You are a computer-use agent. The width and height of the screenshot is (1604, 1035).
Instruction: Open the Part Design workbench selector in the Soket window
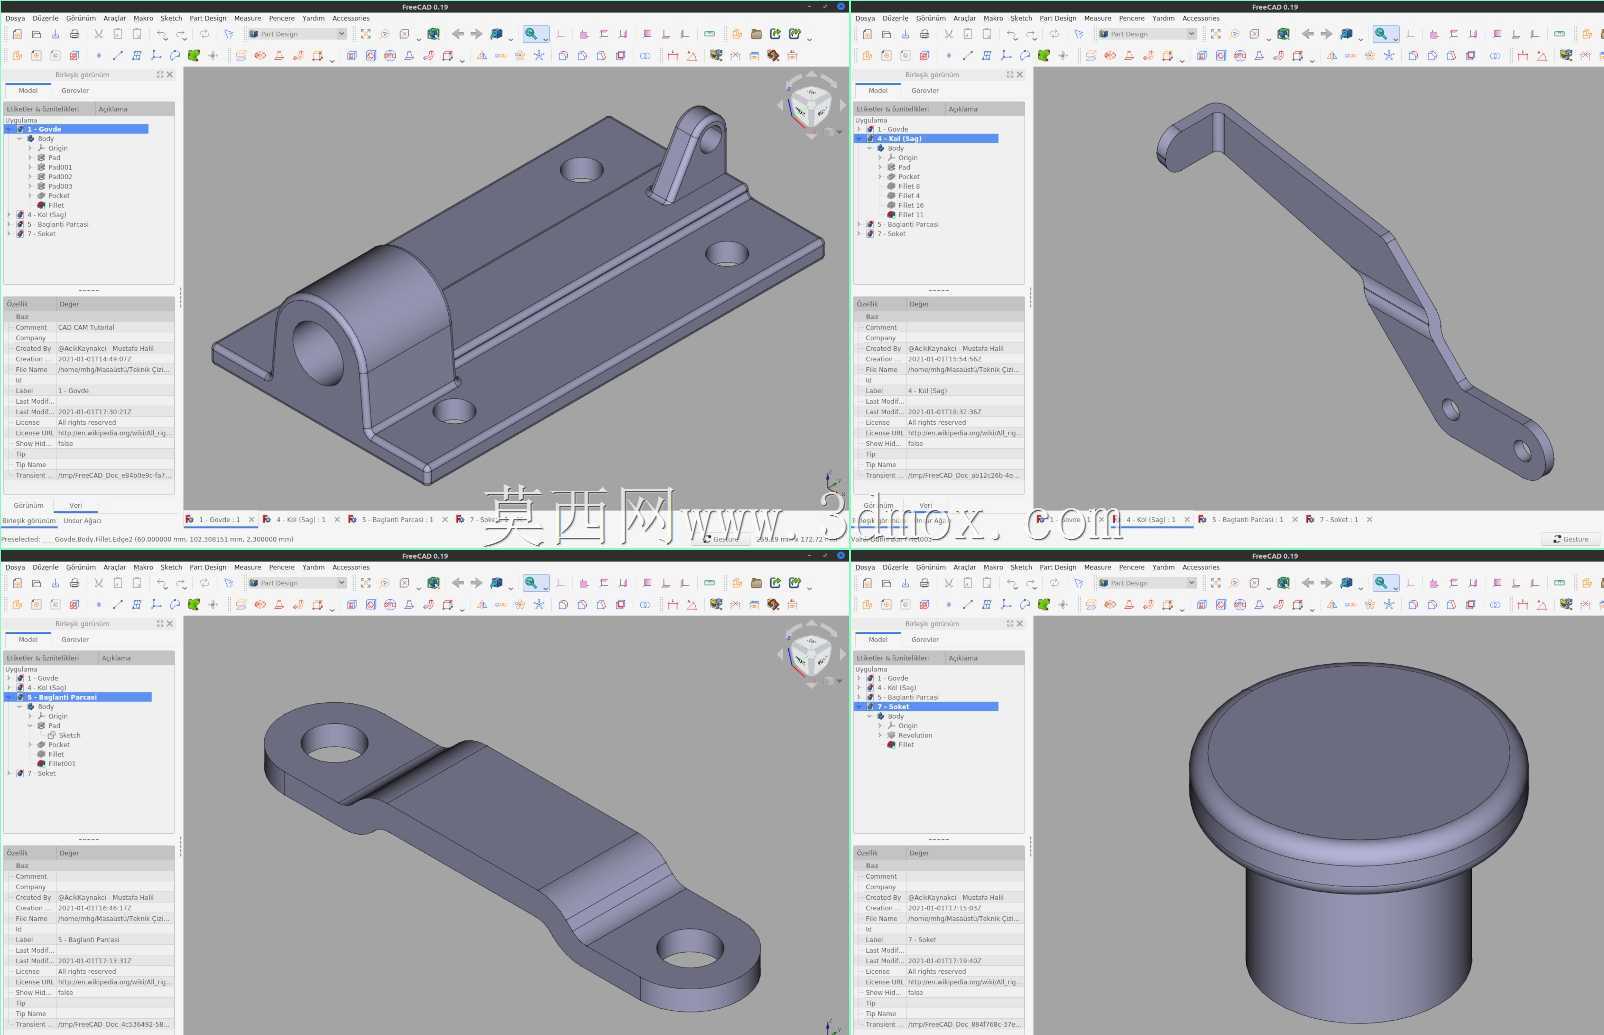[1147, 582]
